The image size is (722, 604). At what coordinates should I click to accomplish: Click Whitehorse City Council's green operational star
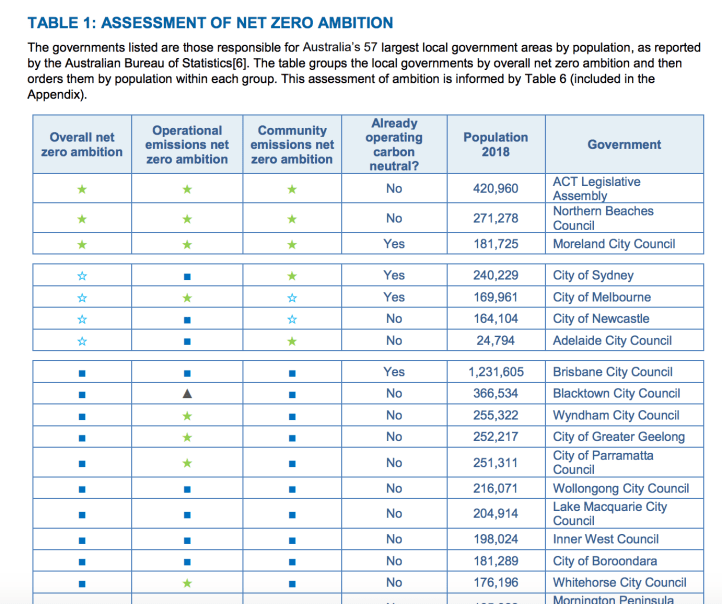tap(187, 583)
